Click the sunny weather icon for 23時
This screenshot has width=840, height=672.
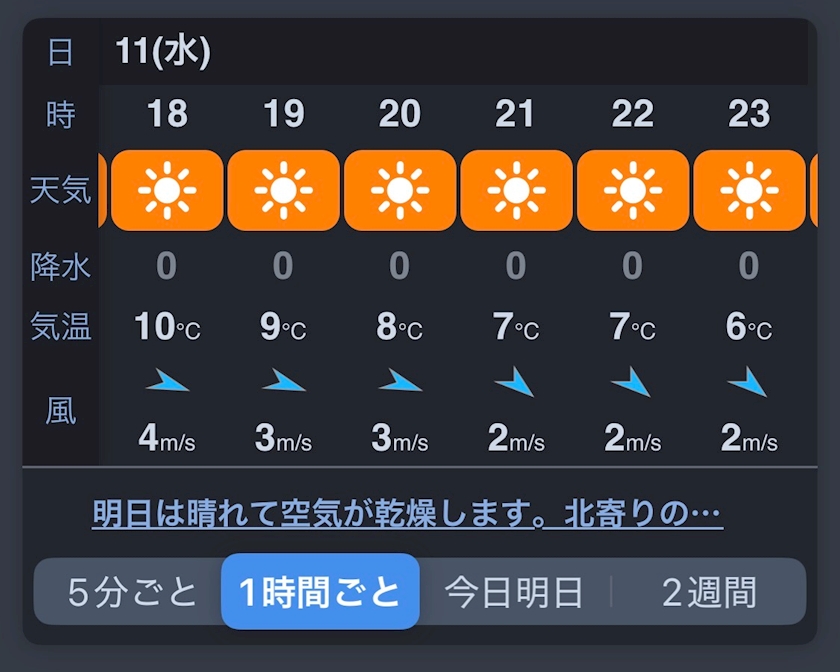pos(748,190)
